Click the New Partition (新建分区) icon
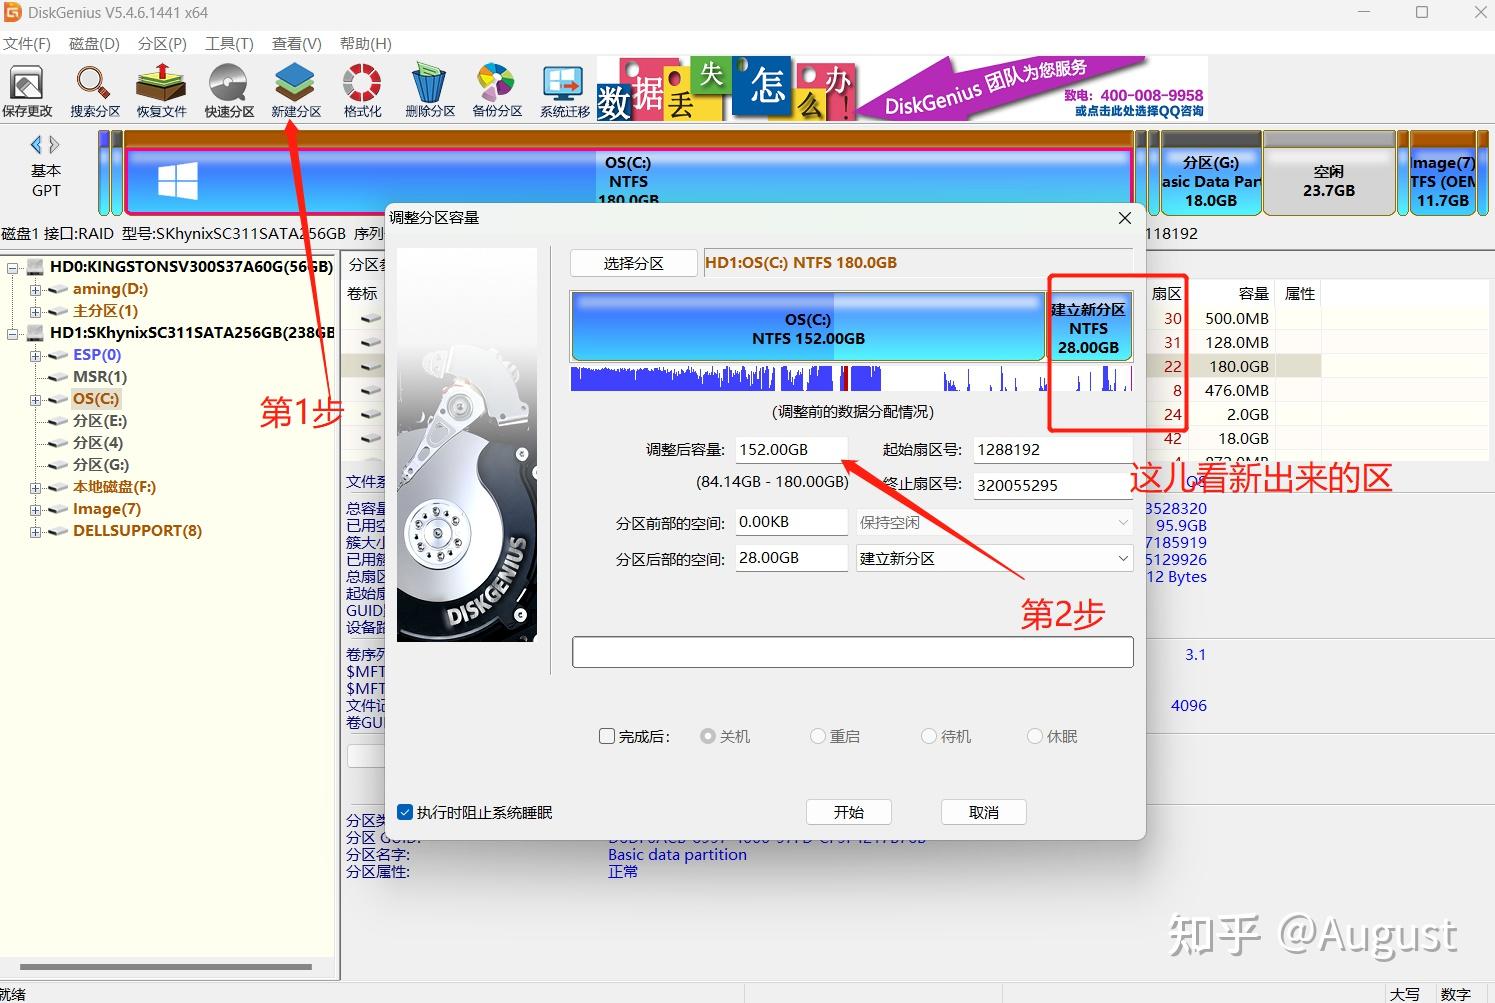 (296, 91)
